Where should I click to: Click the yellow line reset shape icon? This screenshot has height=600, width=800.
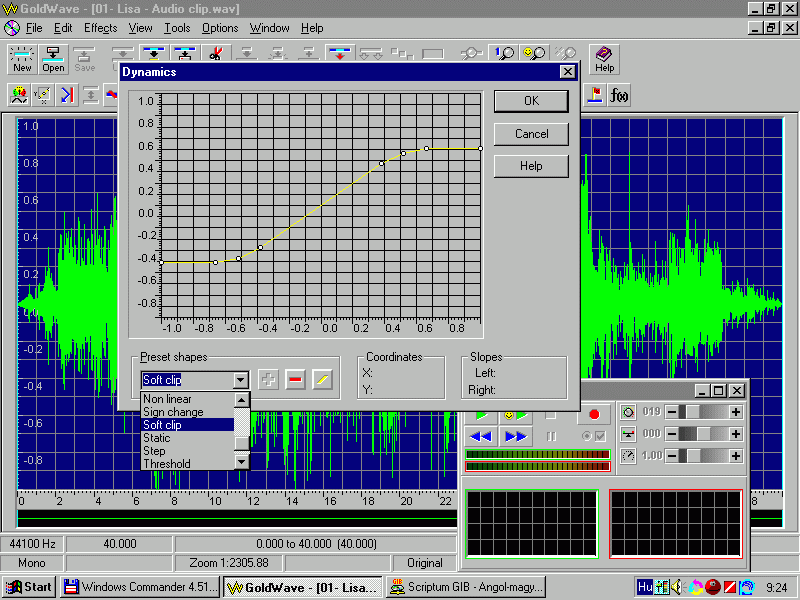(x=322, y=380)
